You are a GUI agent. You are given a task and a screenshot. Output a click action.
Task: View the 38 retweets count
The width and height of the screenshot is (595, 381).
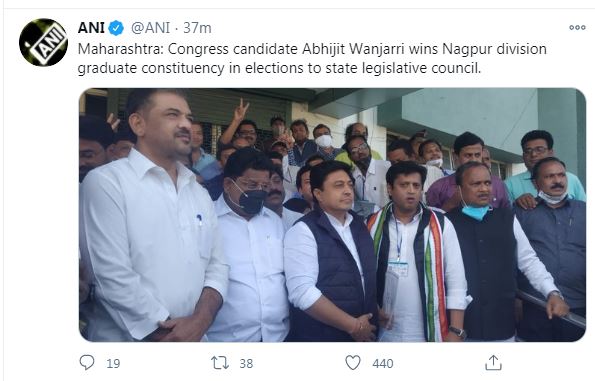click(246, 364)
